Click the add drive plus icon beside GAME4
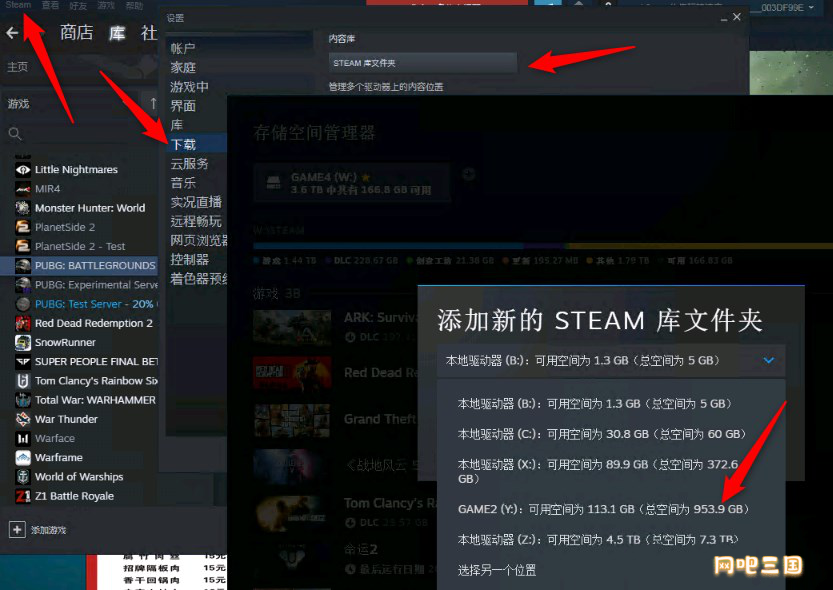833x590 pixels. pyautogui.click(x=469, y=174)
